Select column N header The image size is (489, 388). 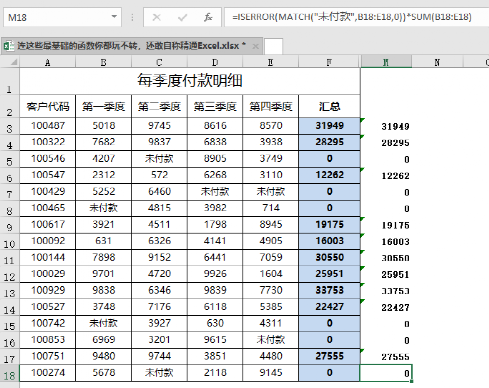pos(437,62)
